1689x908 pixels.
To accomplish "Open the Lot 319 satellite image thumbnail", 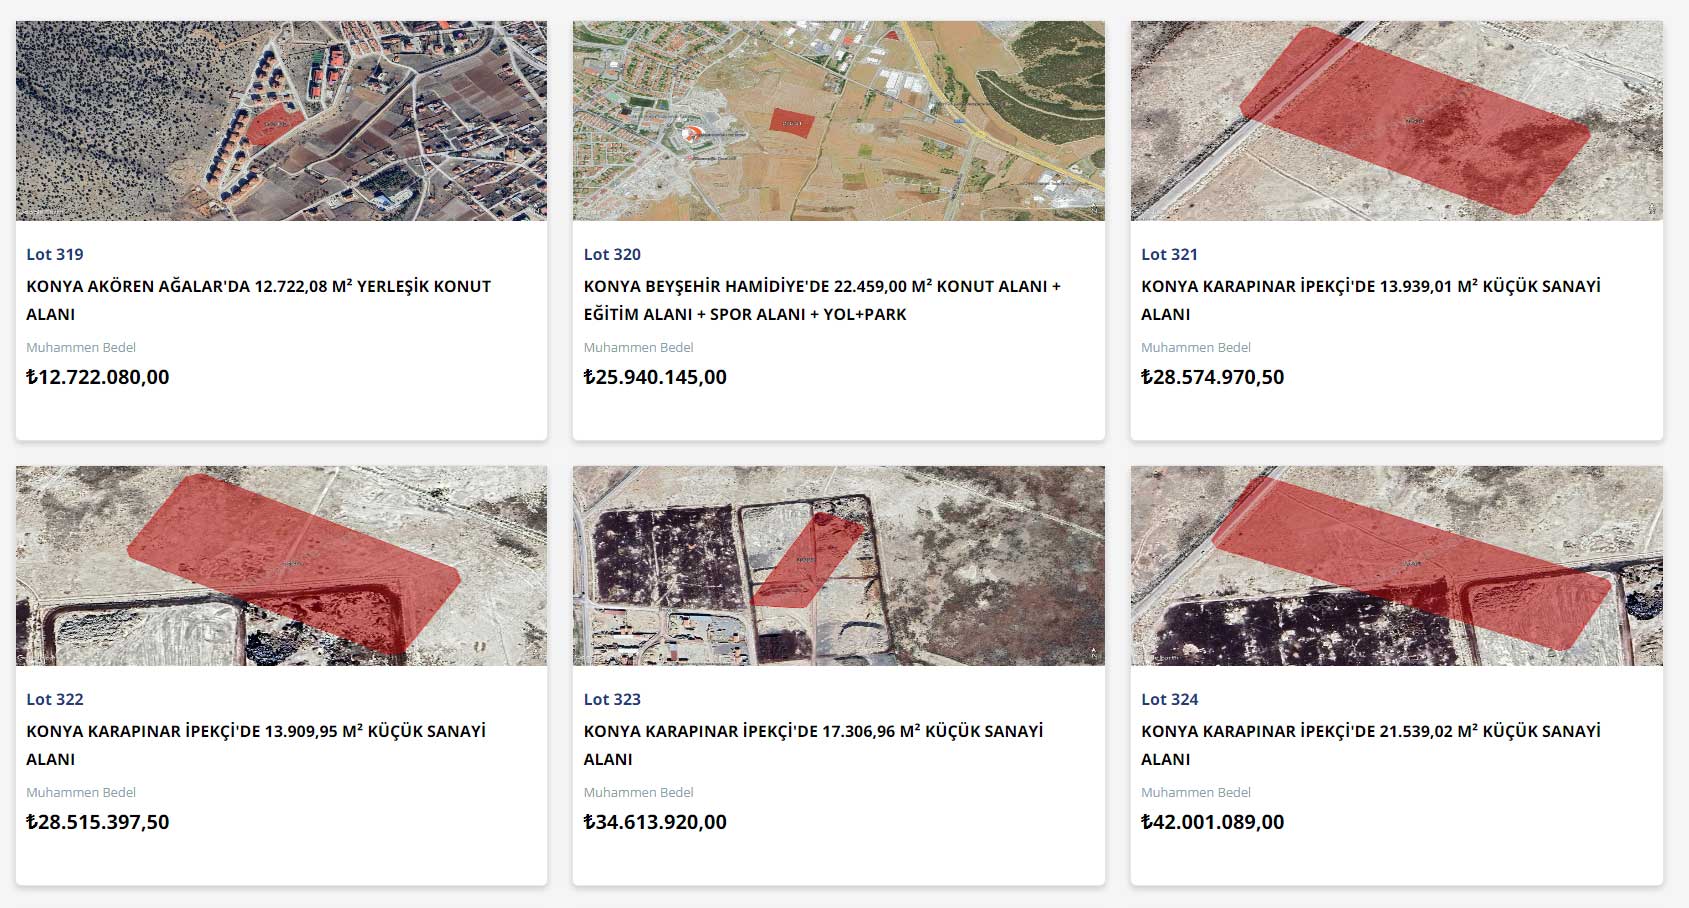I will point(281,121).
